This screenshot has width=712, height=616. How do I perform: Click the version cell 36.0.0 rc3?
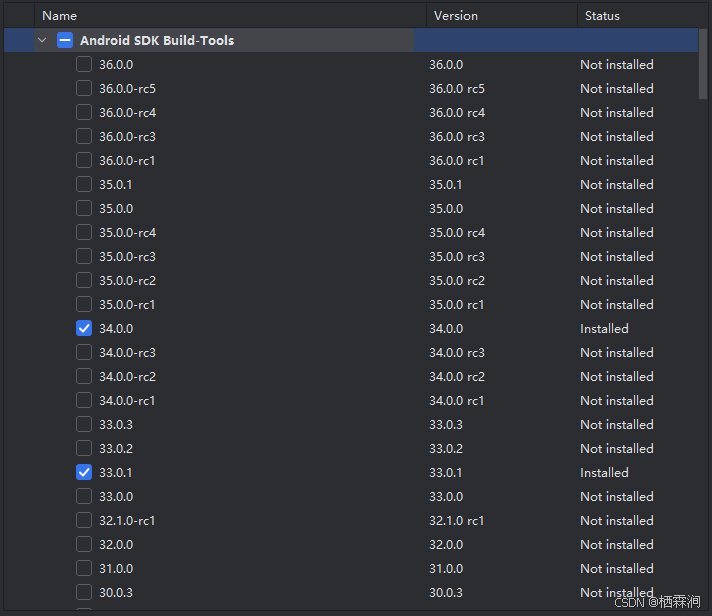[x=457, y=137]
